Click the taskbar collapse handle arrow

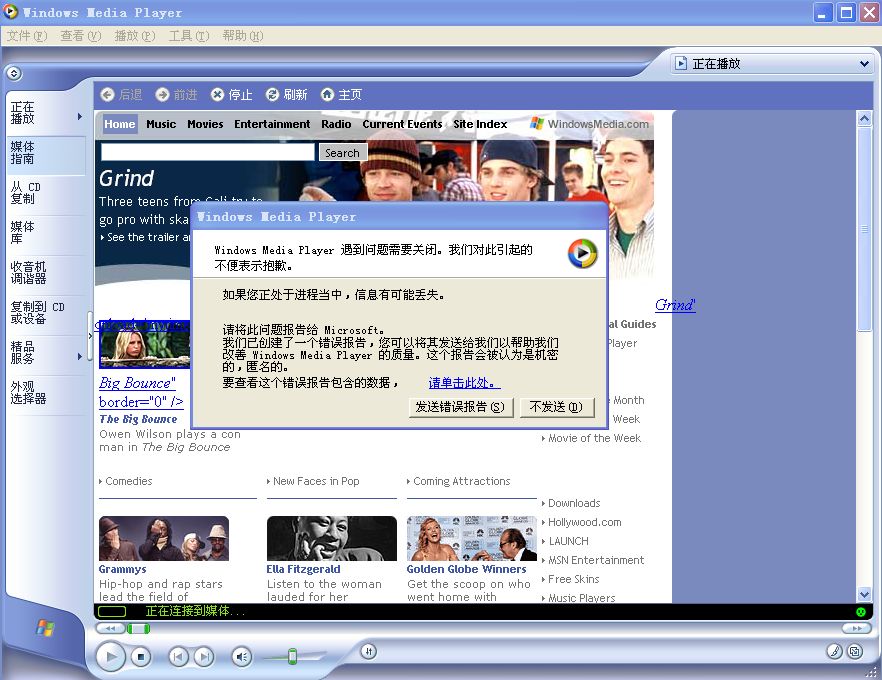[90, 336]
